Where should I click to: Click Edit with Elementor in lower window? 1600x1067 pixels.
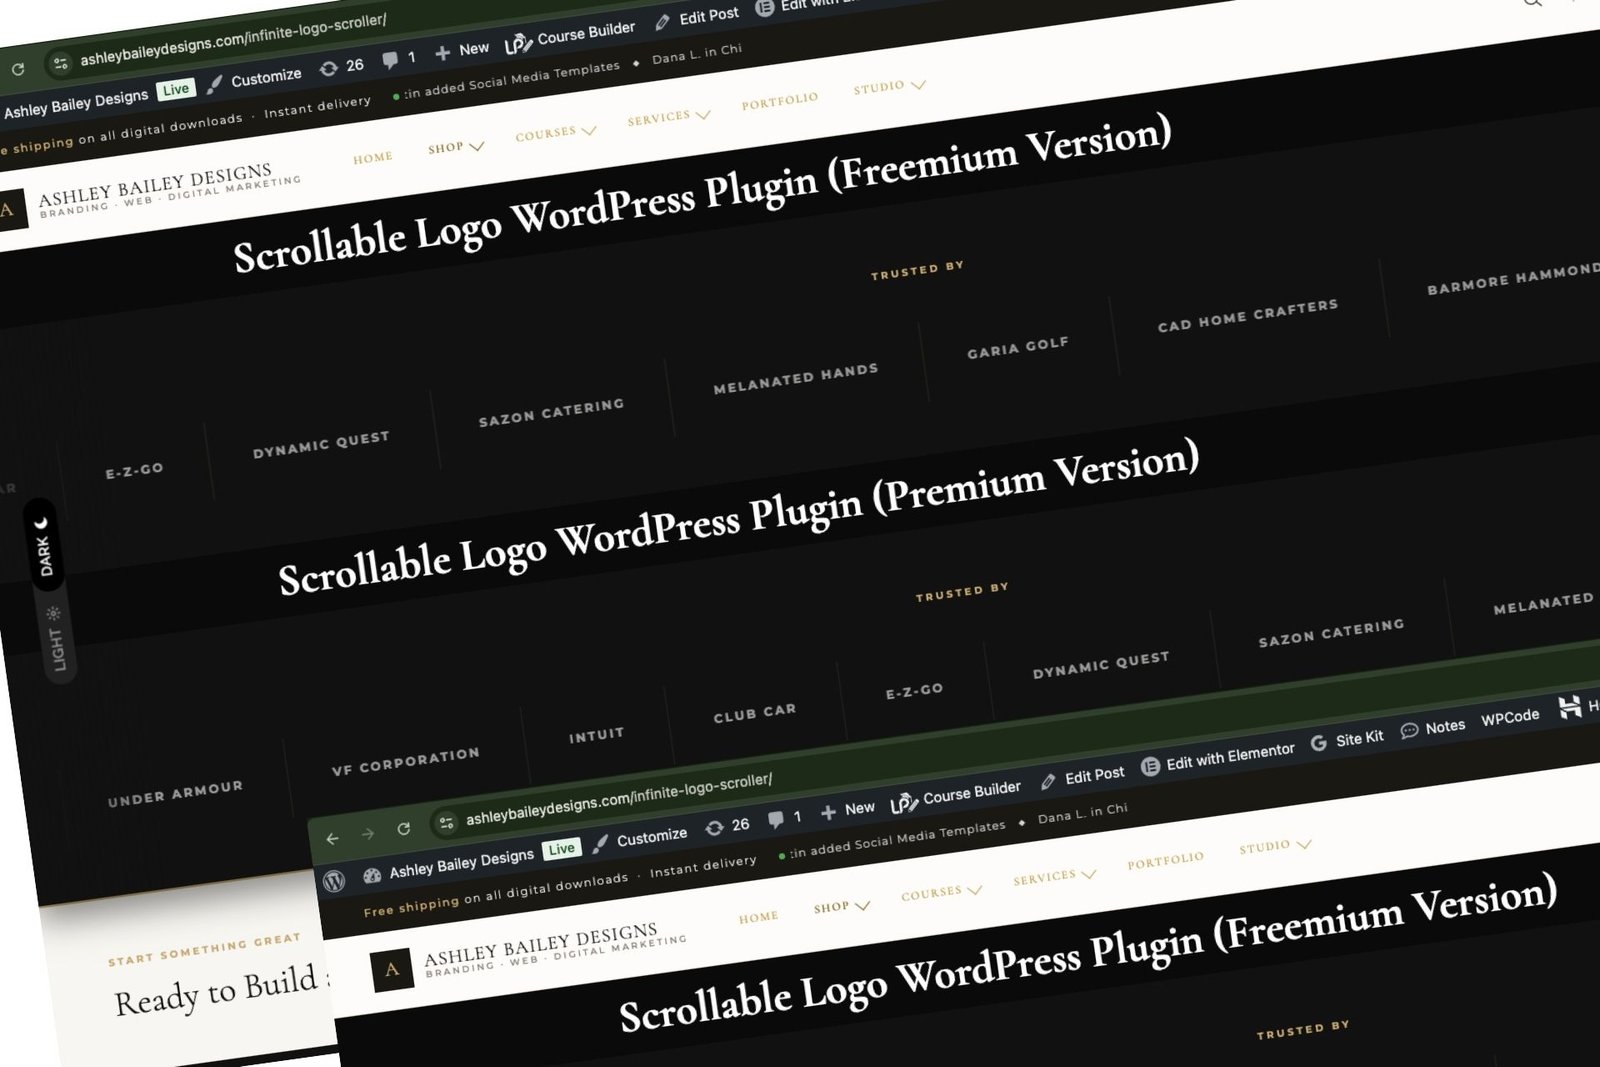click(x=1218, y=758)
